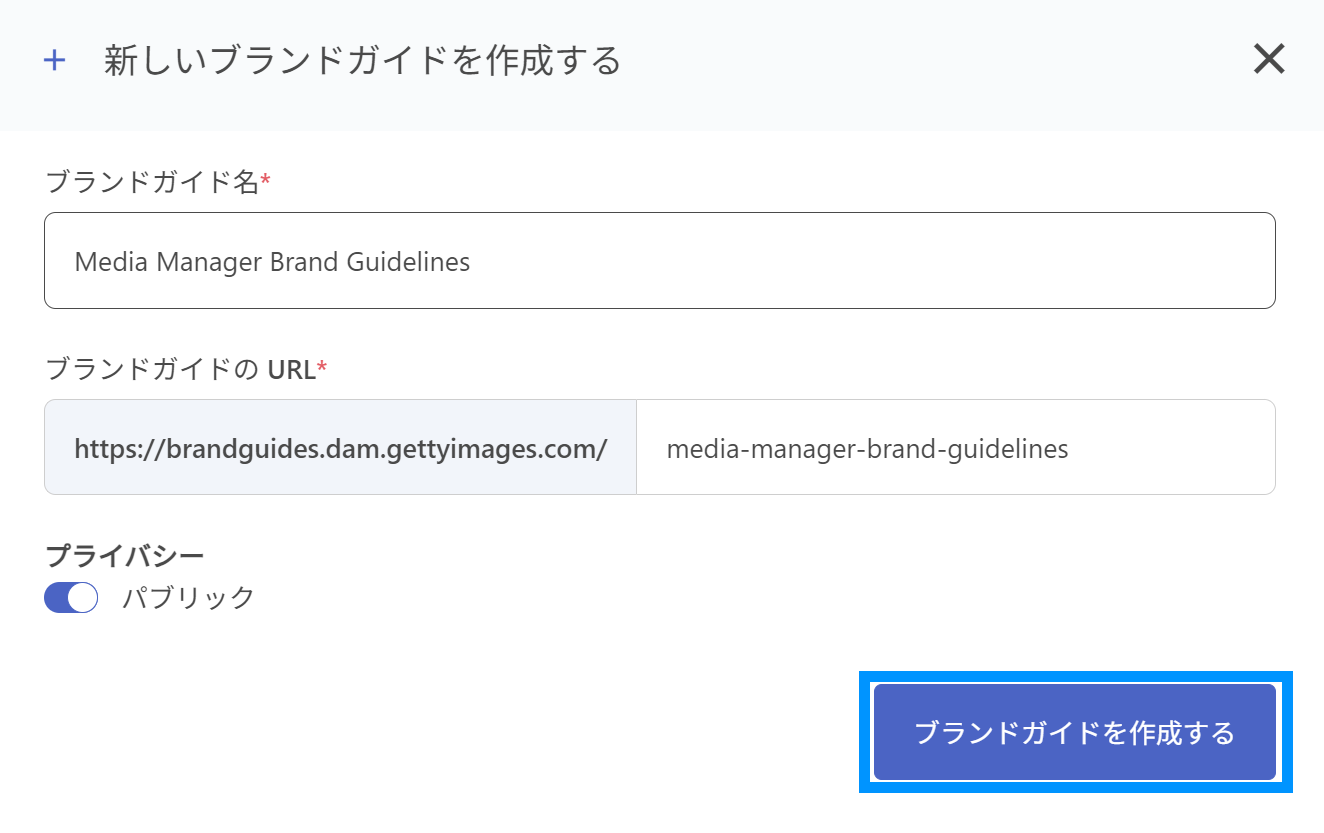The image size is (1324, 833).
Task: Click the red asterisk beside ブランドガイドの URL
Action: 322,369
